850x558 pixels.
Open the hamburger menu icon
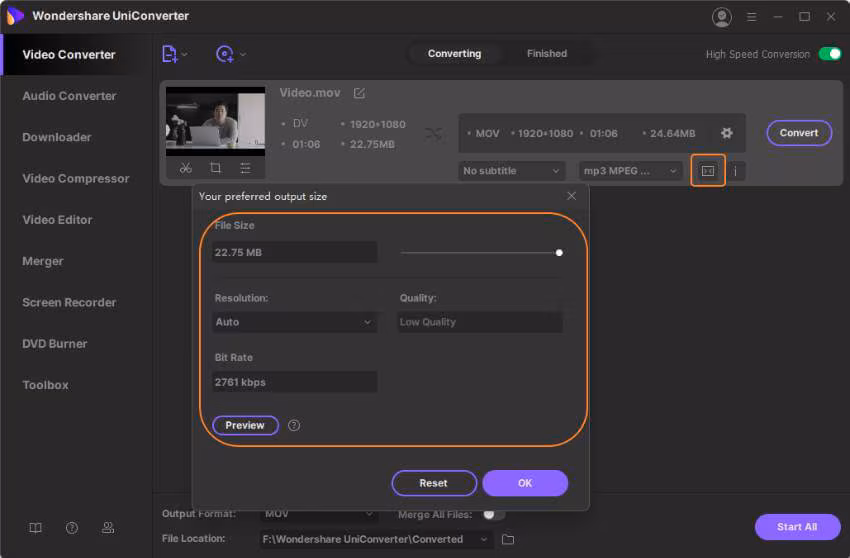click(751, 17)
